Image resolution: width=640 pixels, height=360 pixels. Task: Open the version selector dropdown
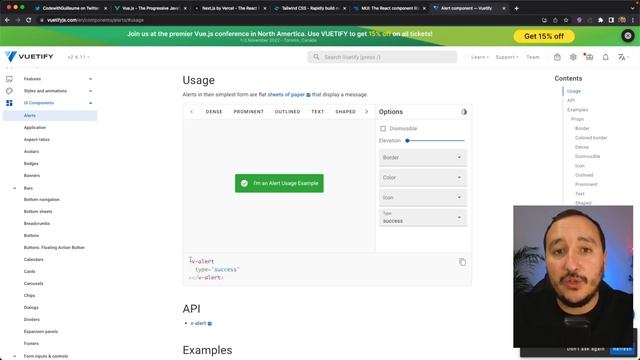point(79,57)
